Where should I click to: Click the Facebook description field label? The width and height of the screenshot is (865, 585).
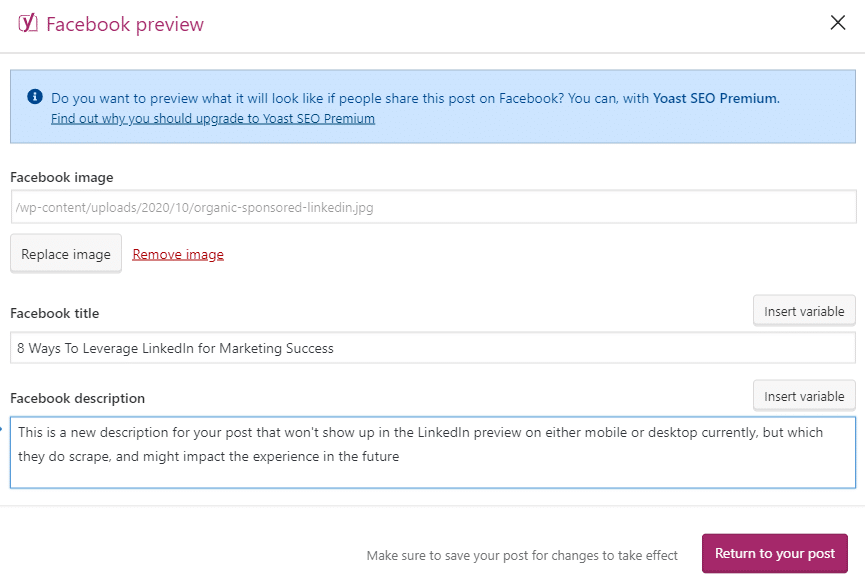coord(77,398)
